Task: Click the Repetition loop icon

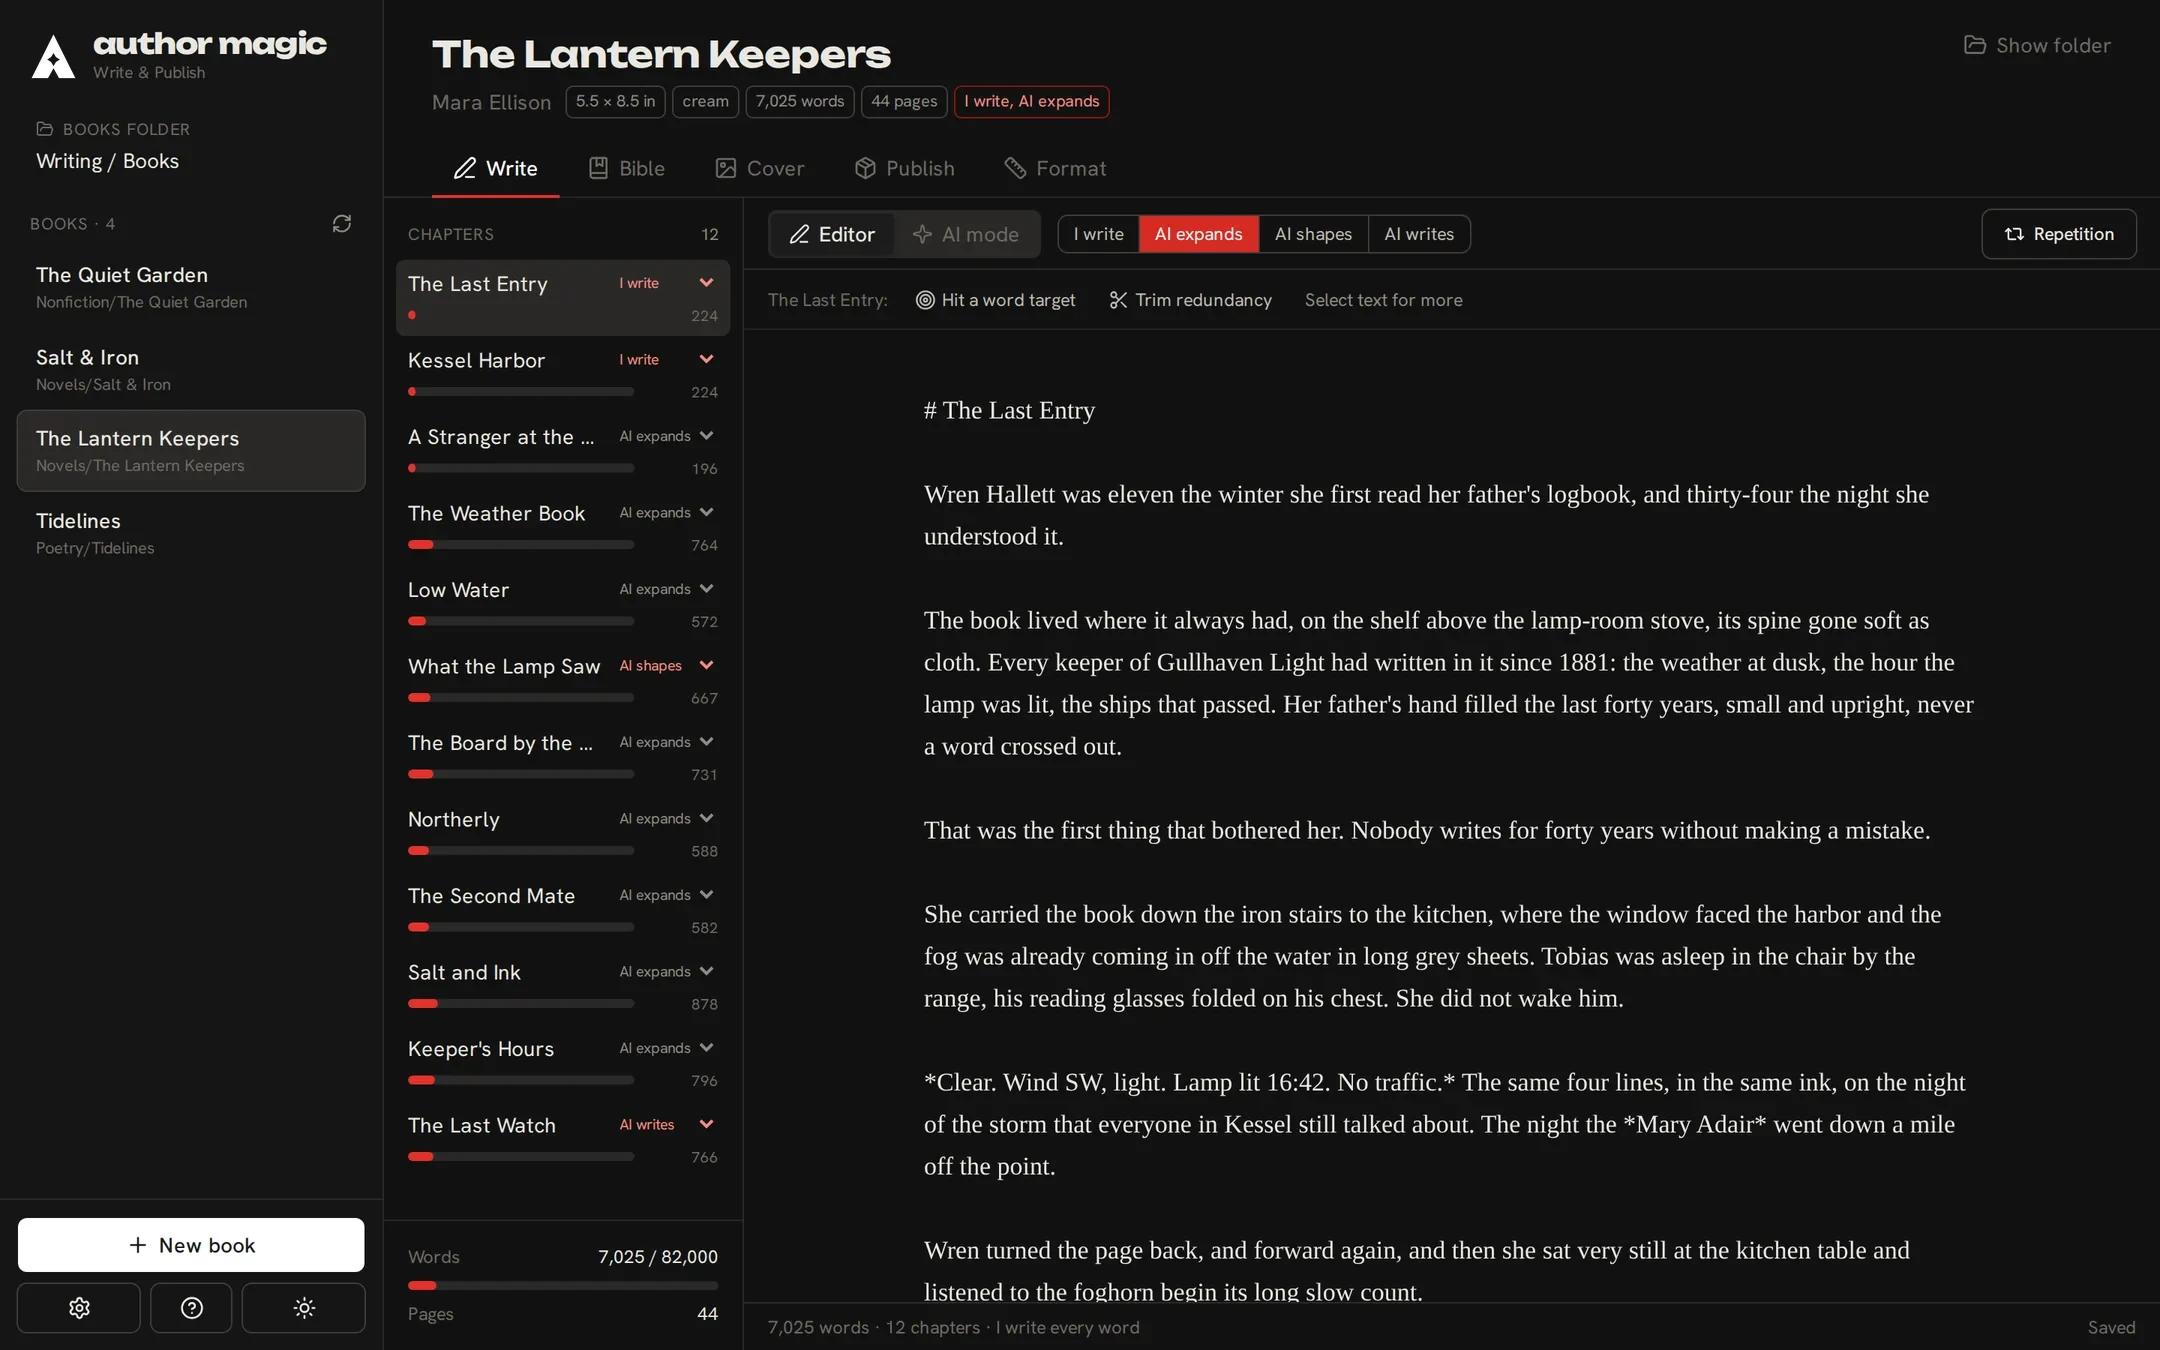Action: point(2014,234)
